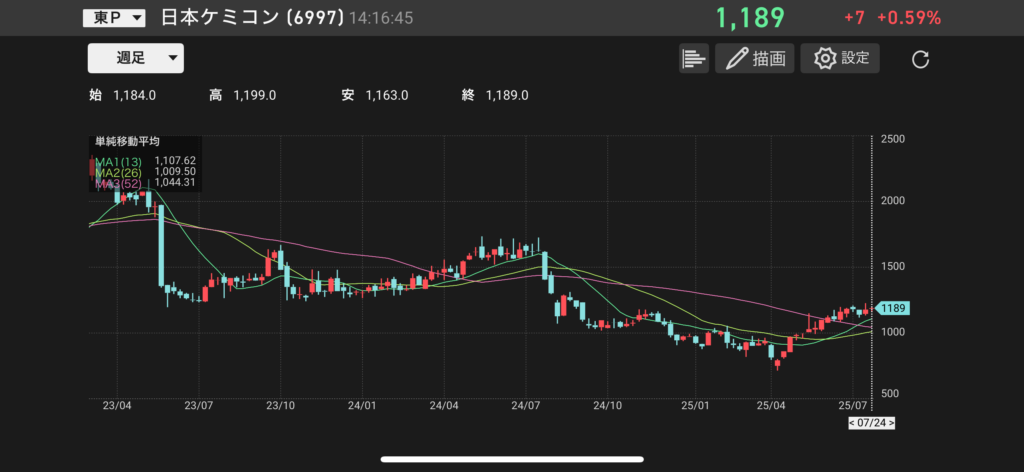
Task: Refresh the chart with the reload icon
Action: pyautogui.click(x=920, y=59)
